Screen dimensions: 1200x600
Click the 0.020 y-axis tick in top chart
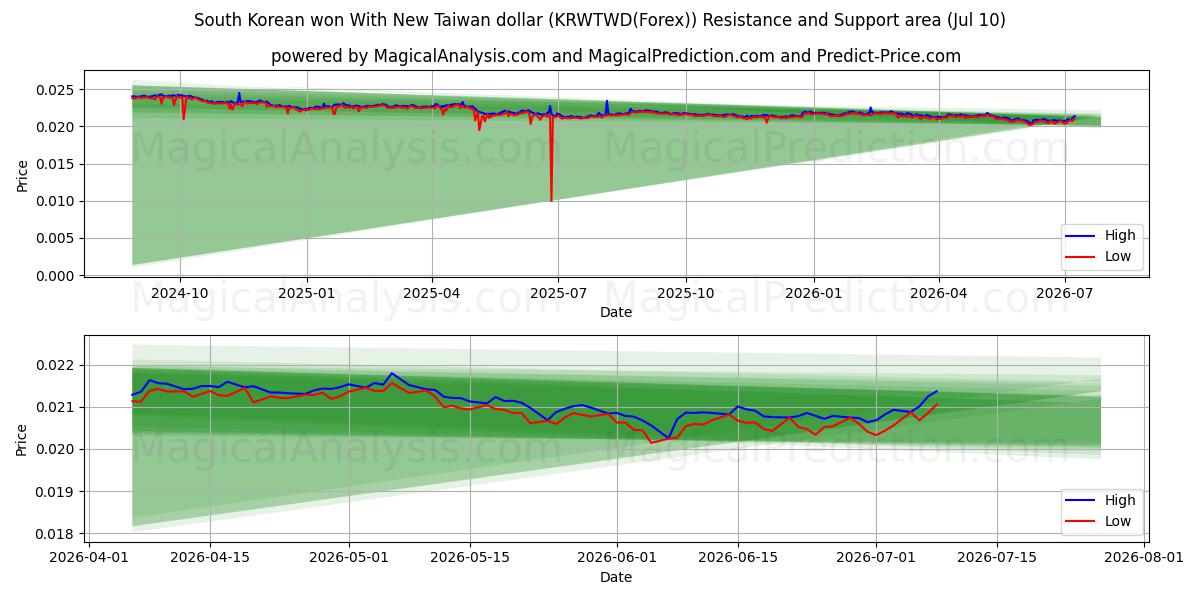[x=56, y=127]
